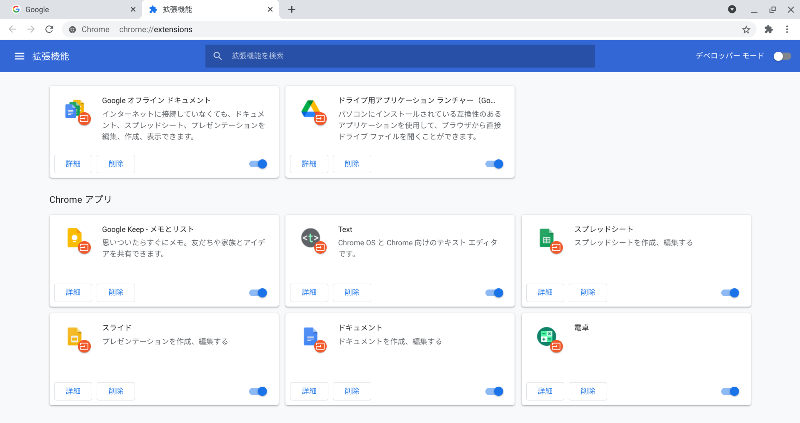Close the 拡張機能 tab
The height and width of the screenshot is (423, 800).
click(x=270, y=9)
